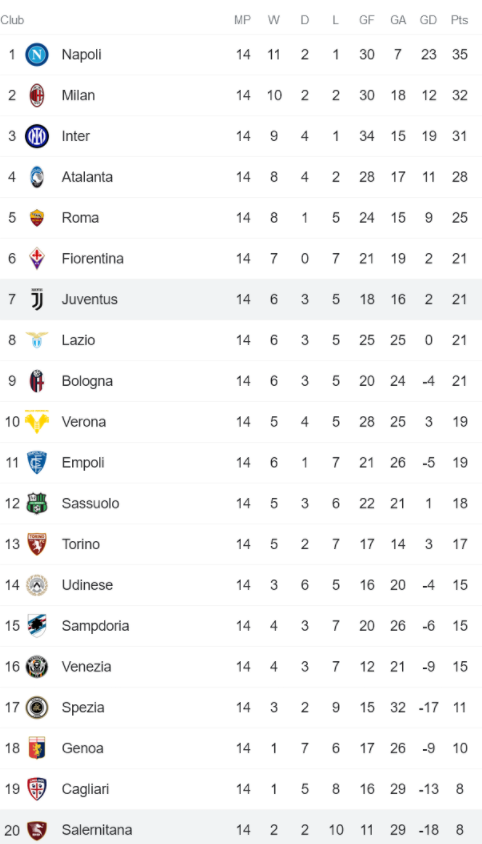Select the Inter club badge
482x844 pixels.
pos(37,136)
